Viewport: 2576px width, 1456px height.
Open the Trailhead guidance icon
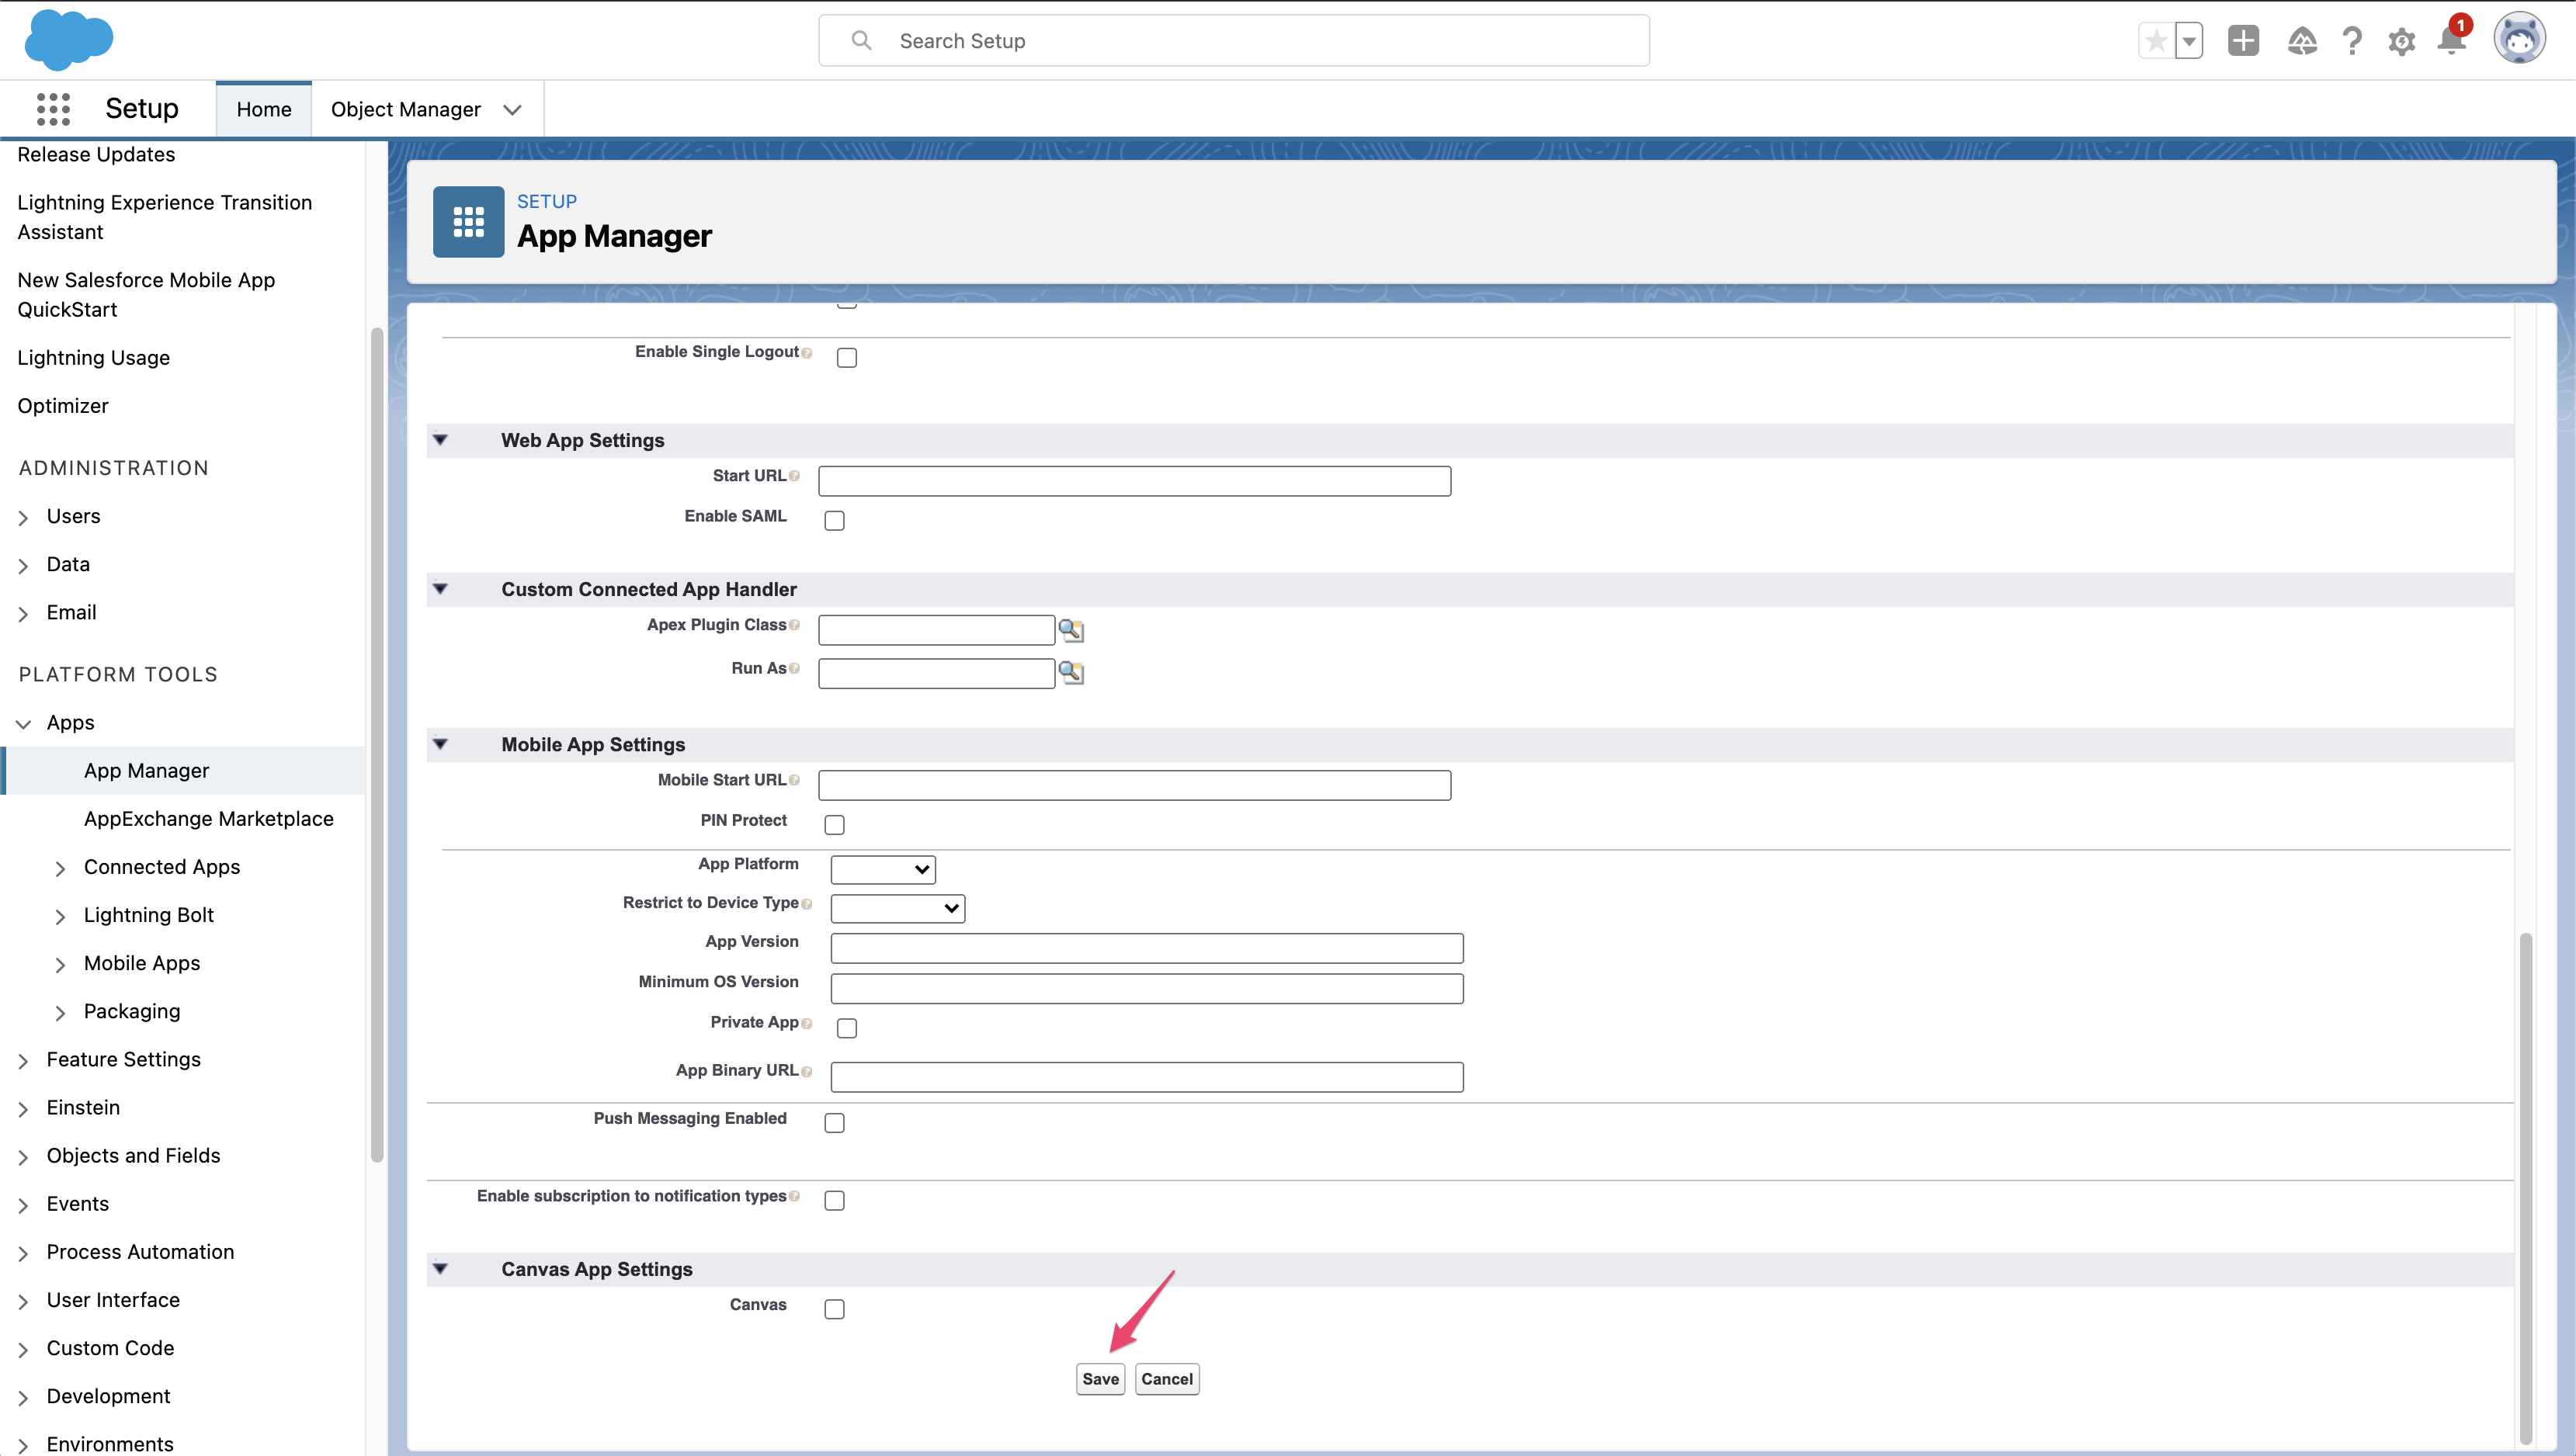(2302, 41)
